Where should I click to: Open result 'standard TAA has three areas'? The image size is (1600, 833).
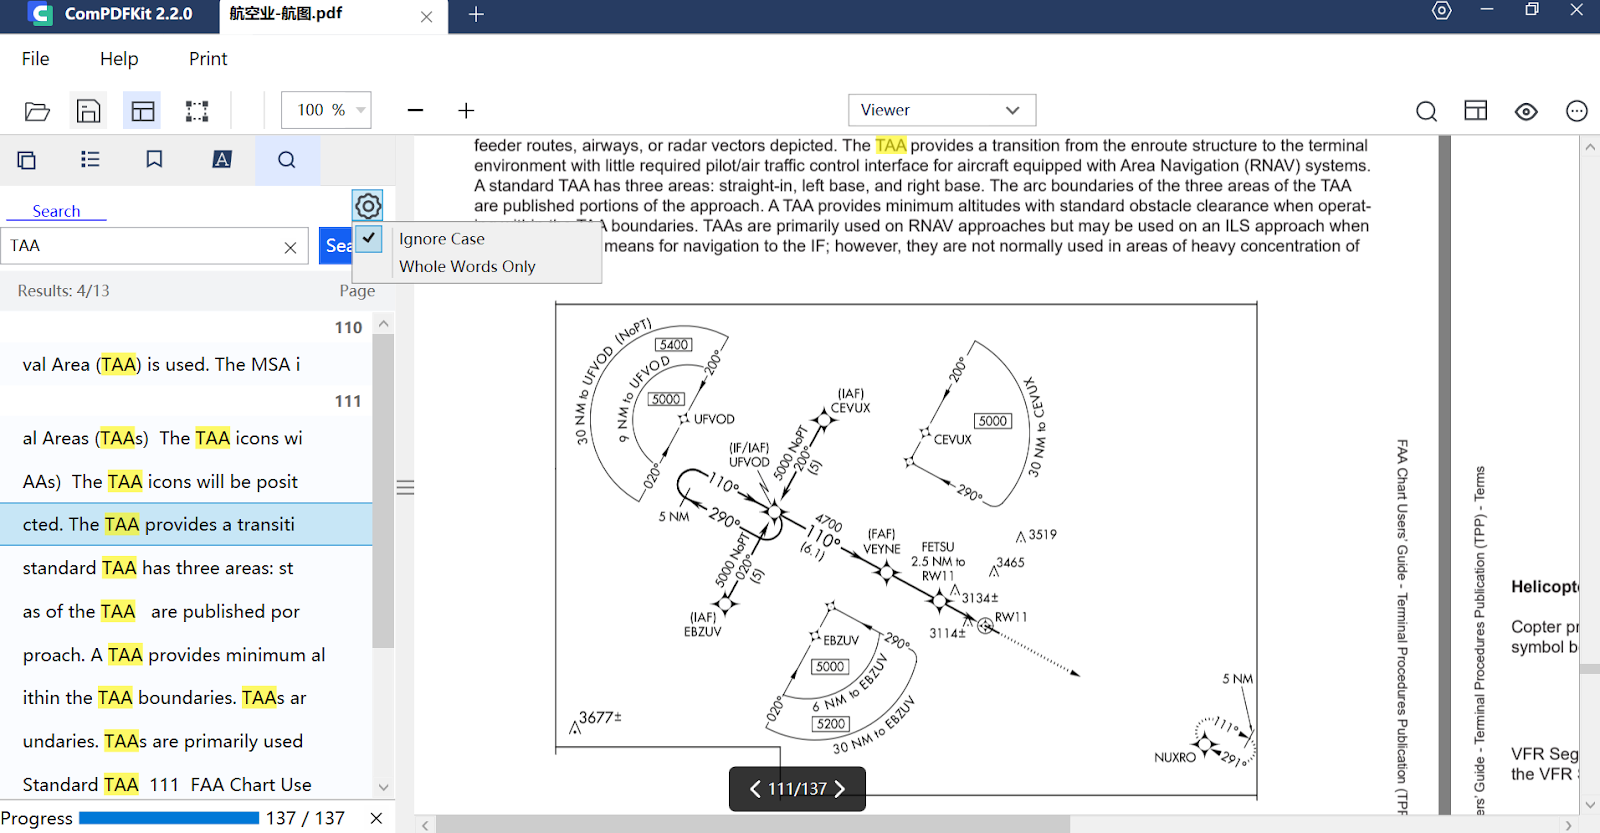[x=186, y=568]
